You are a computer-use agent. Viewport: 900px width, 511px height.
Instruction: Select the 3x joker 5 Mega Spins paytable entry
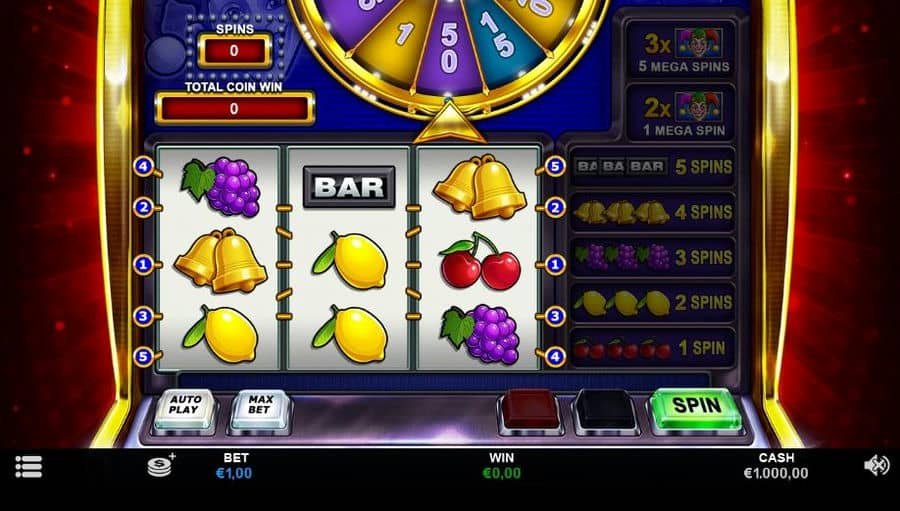[x=681, y=50]
